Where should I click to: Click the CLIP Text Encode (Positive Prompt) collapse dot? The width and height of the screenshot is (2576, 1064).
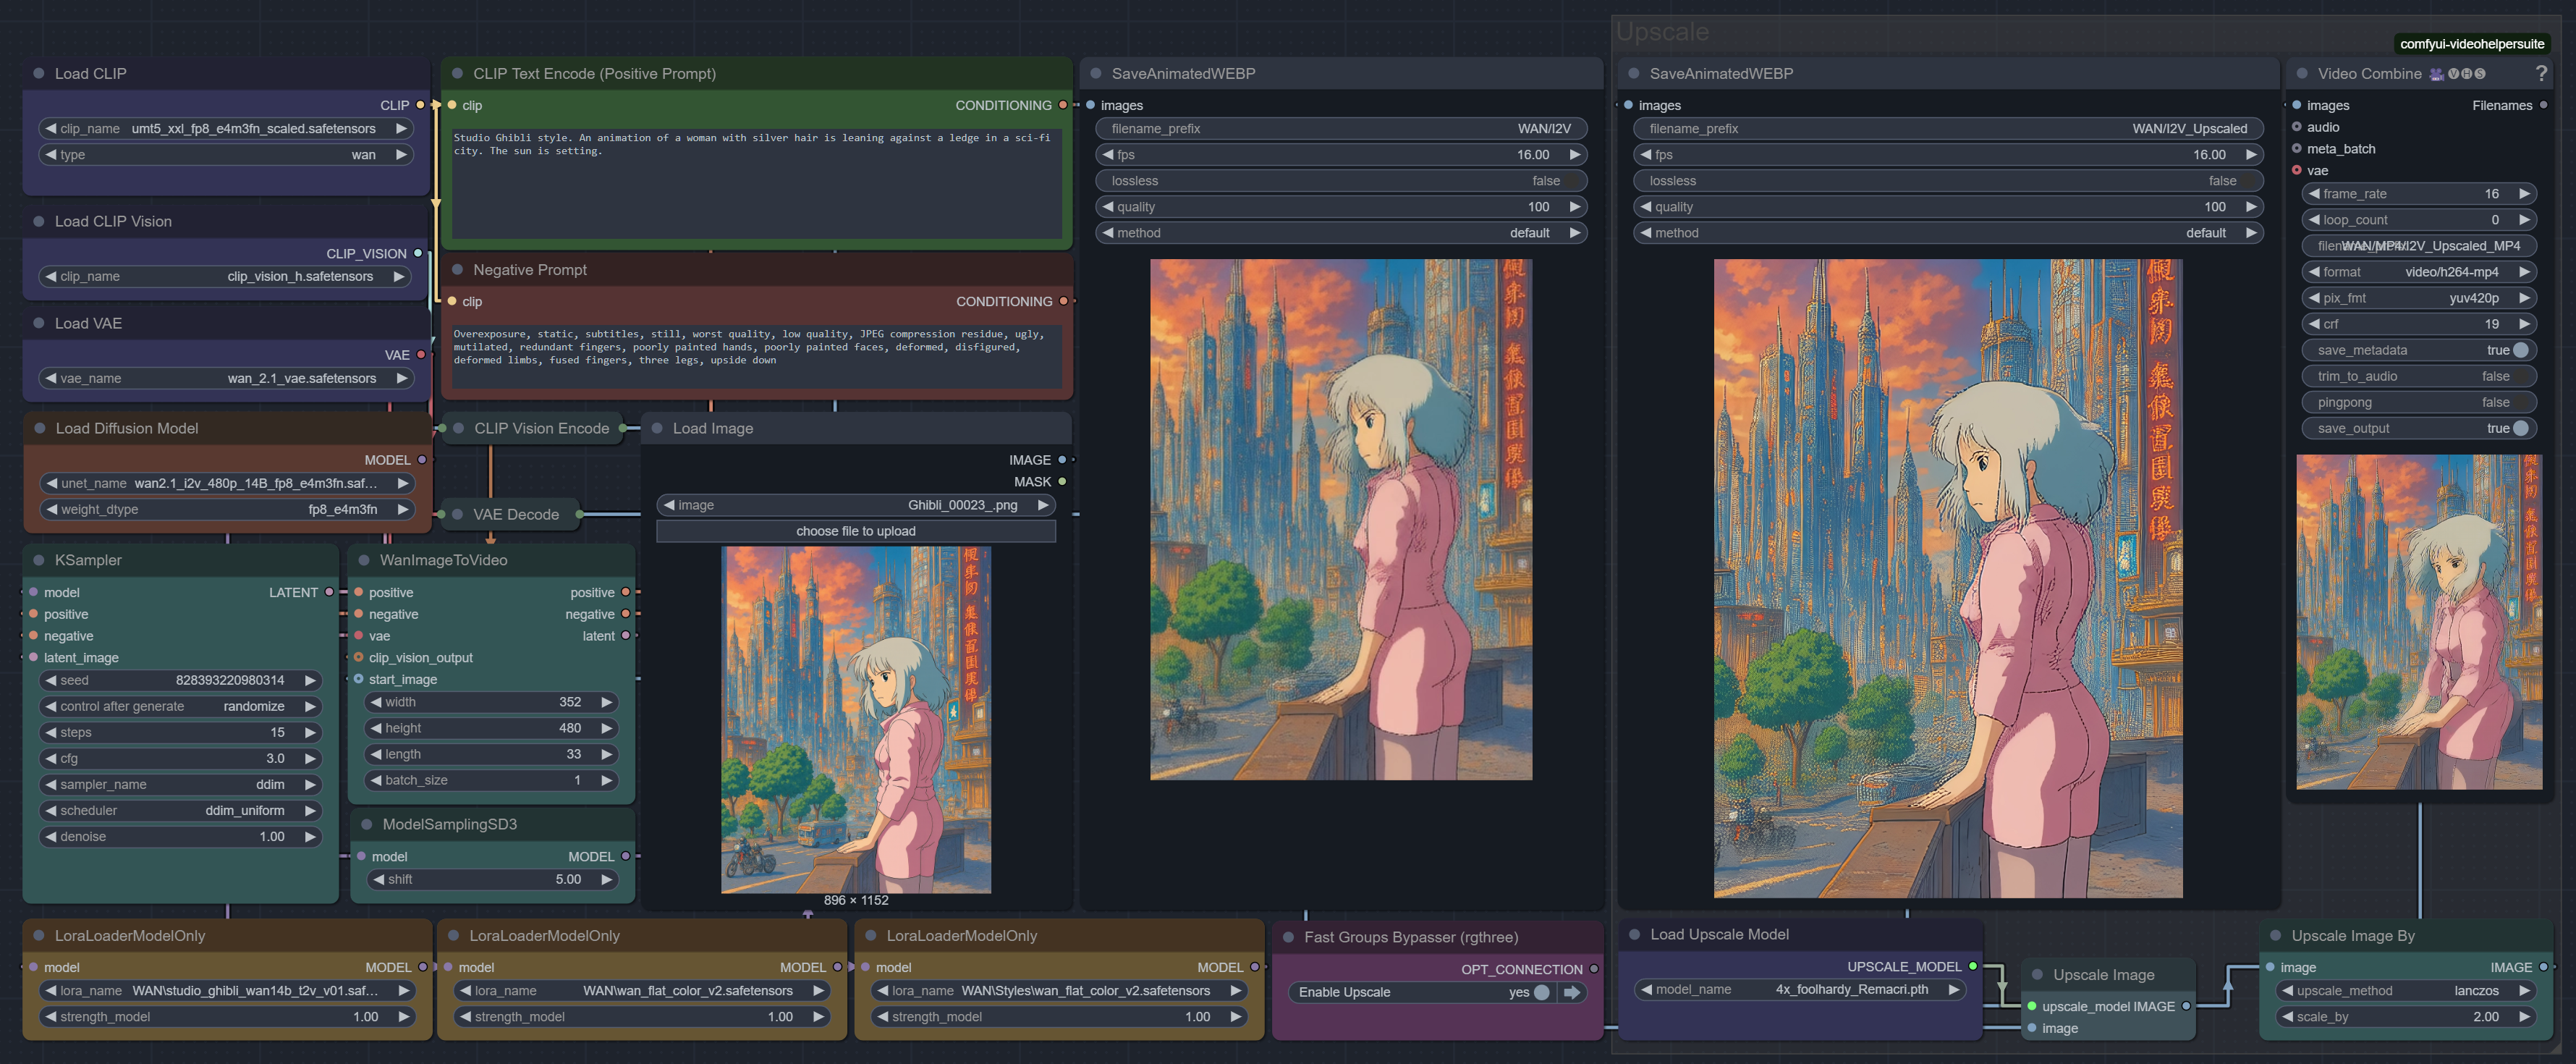tap(457, 74)
